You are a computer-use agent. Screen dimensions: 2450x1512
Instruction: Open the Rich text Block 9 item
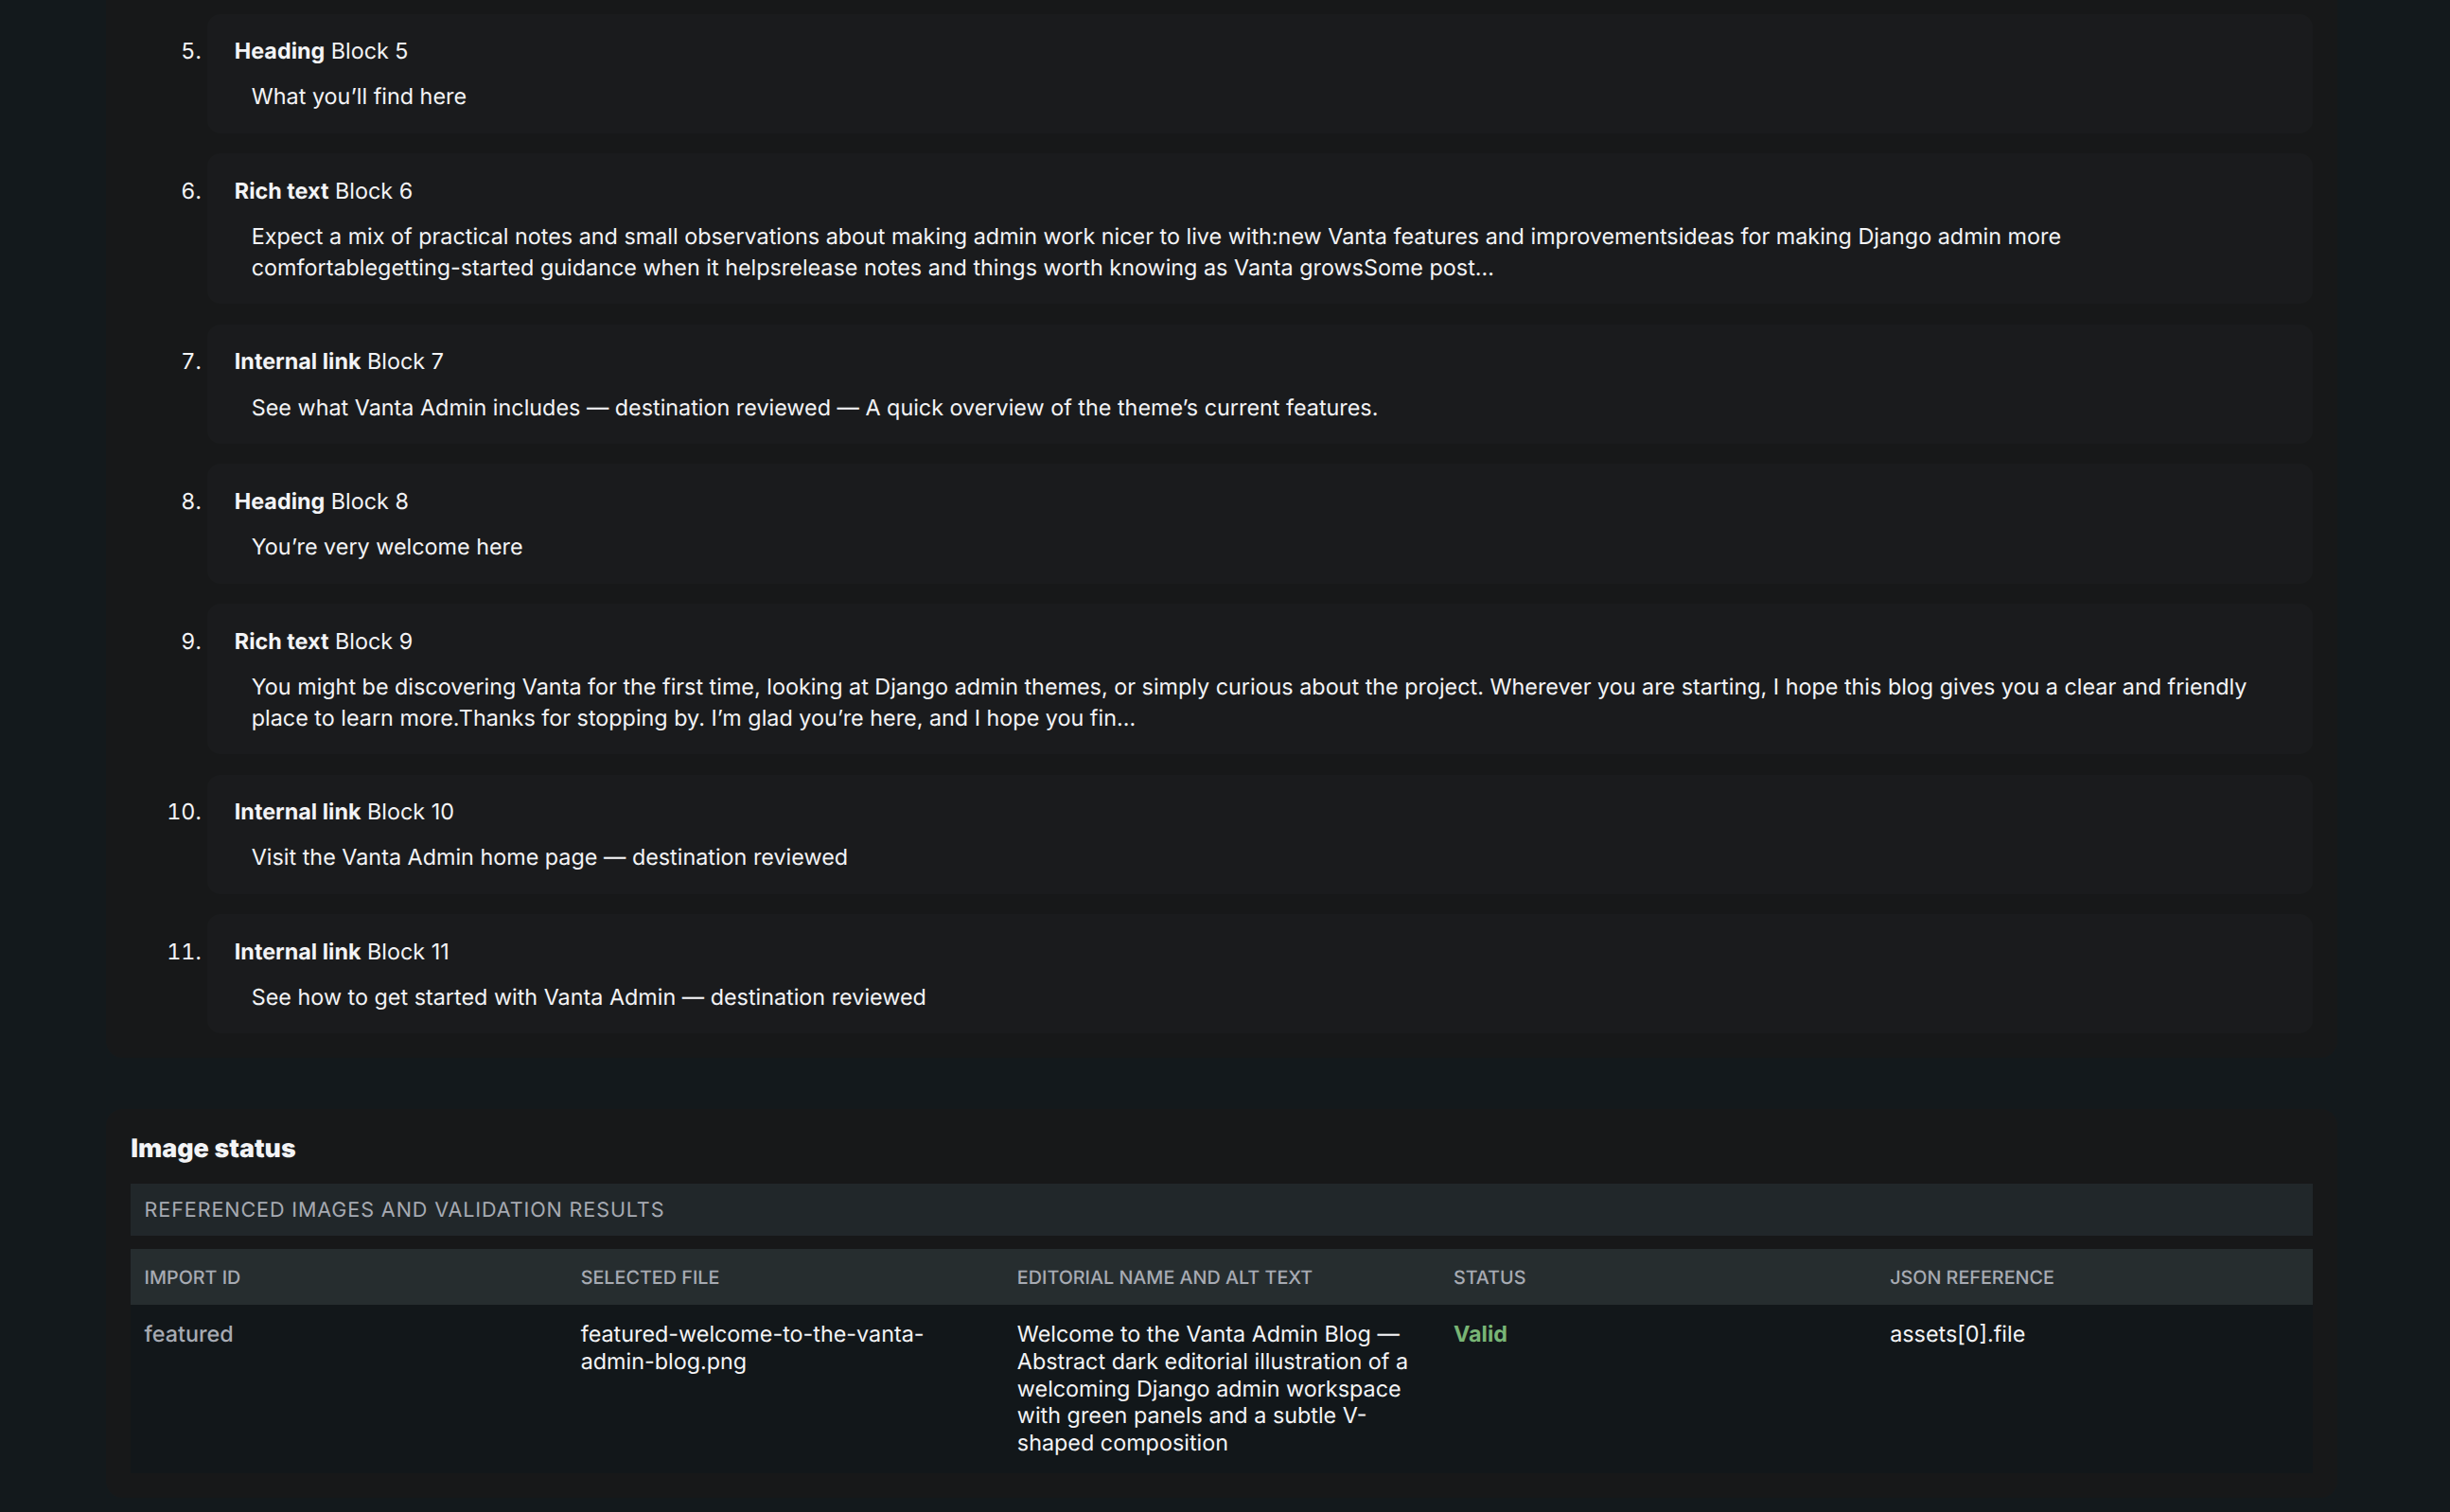pyautogui.click(x=1259, y=679)
